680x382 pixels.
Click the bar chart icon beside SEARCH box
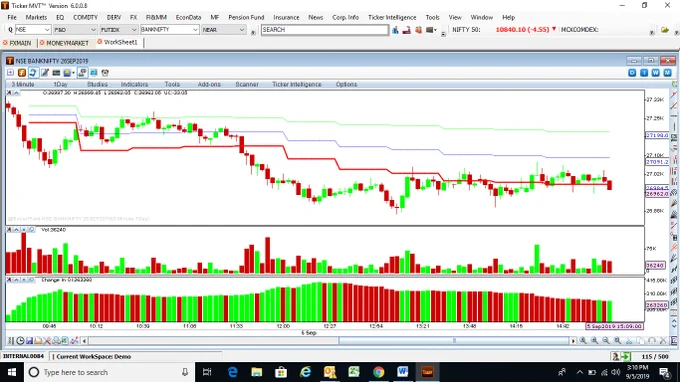395,30
